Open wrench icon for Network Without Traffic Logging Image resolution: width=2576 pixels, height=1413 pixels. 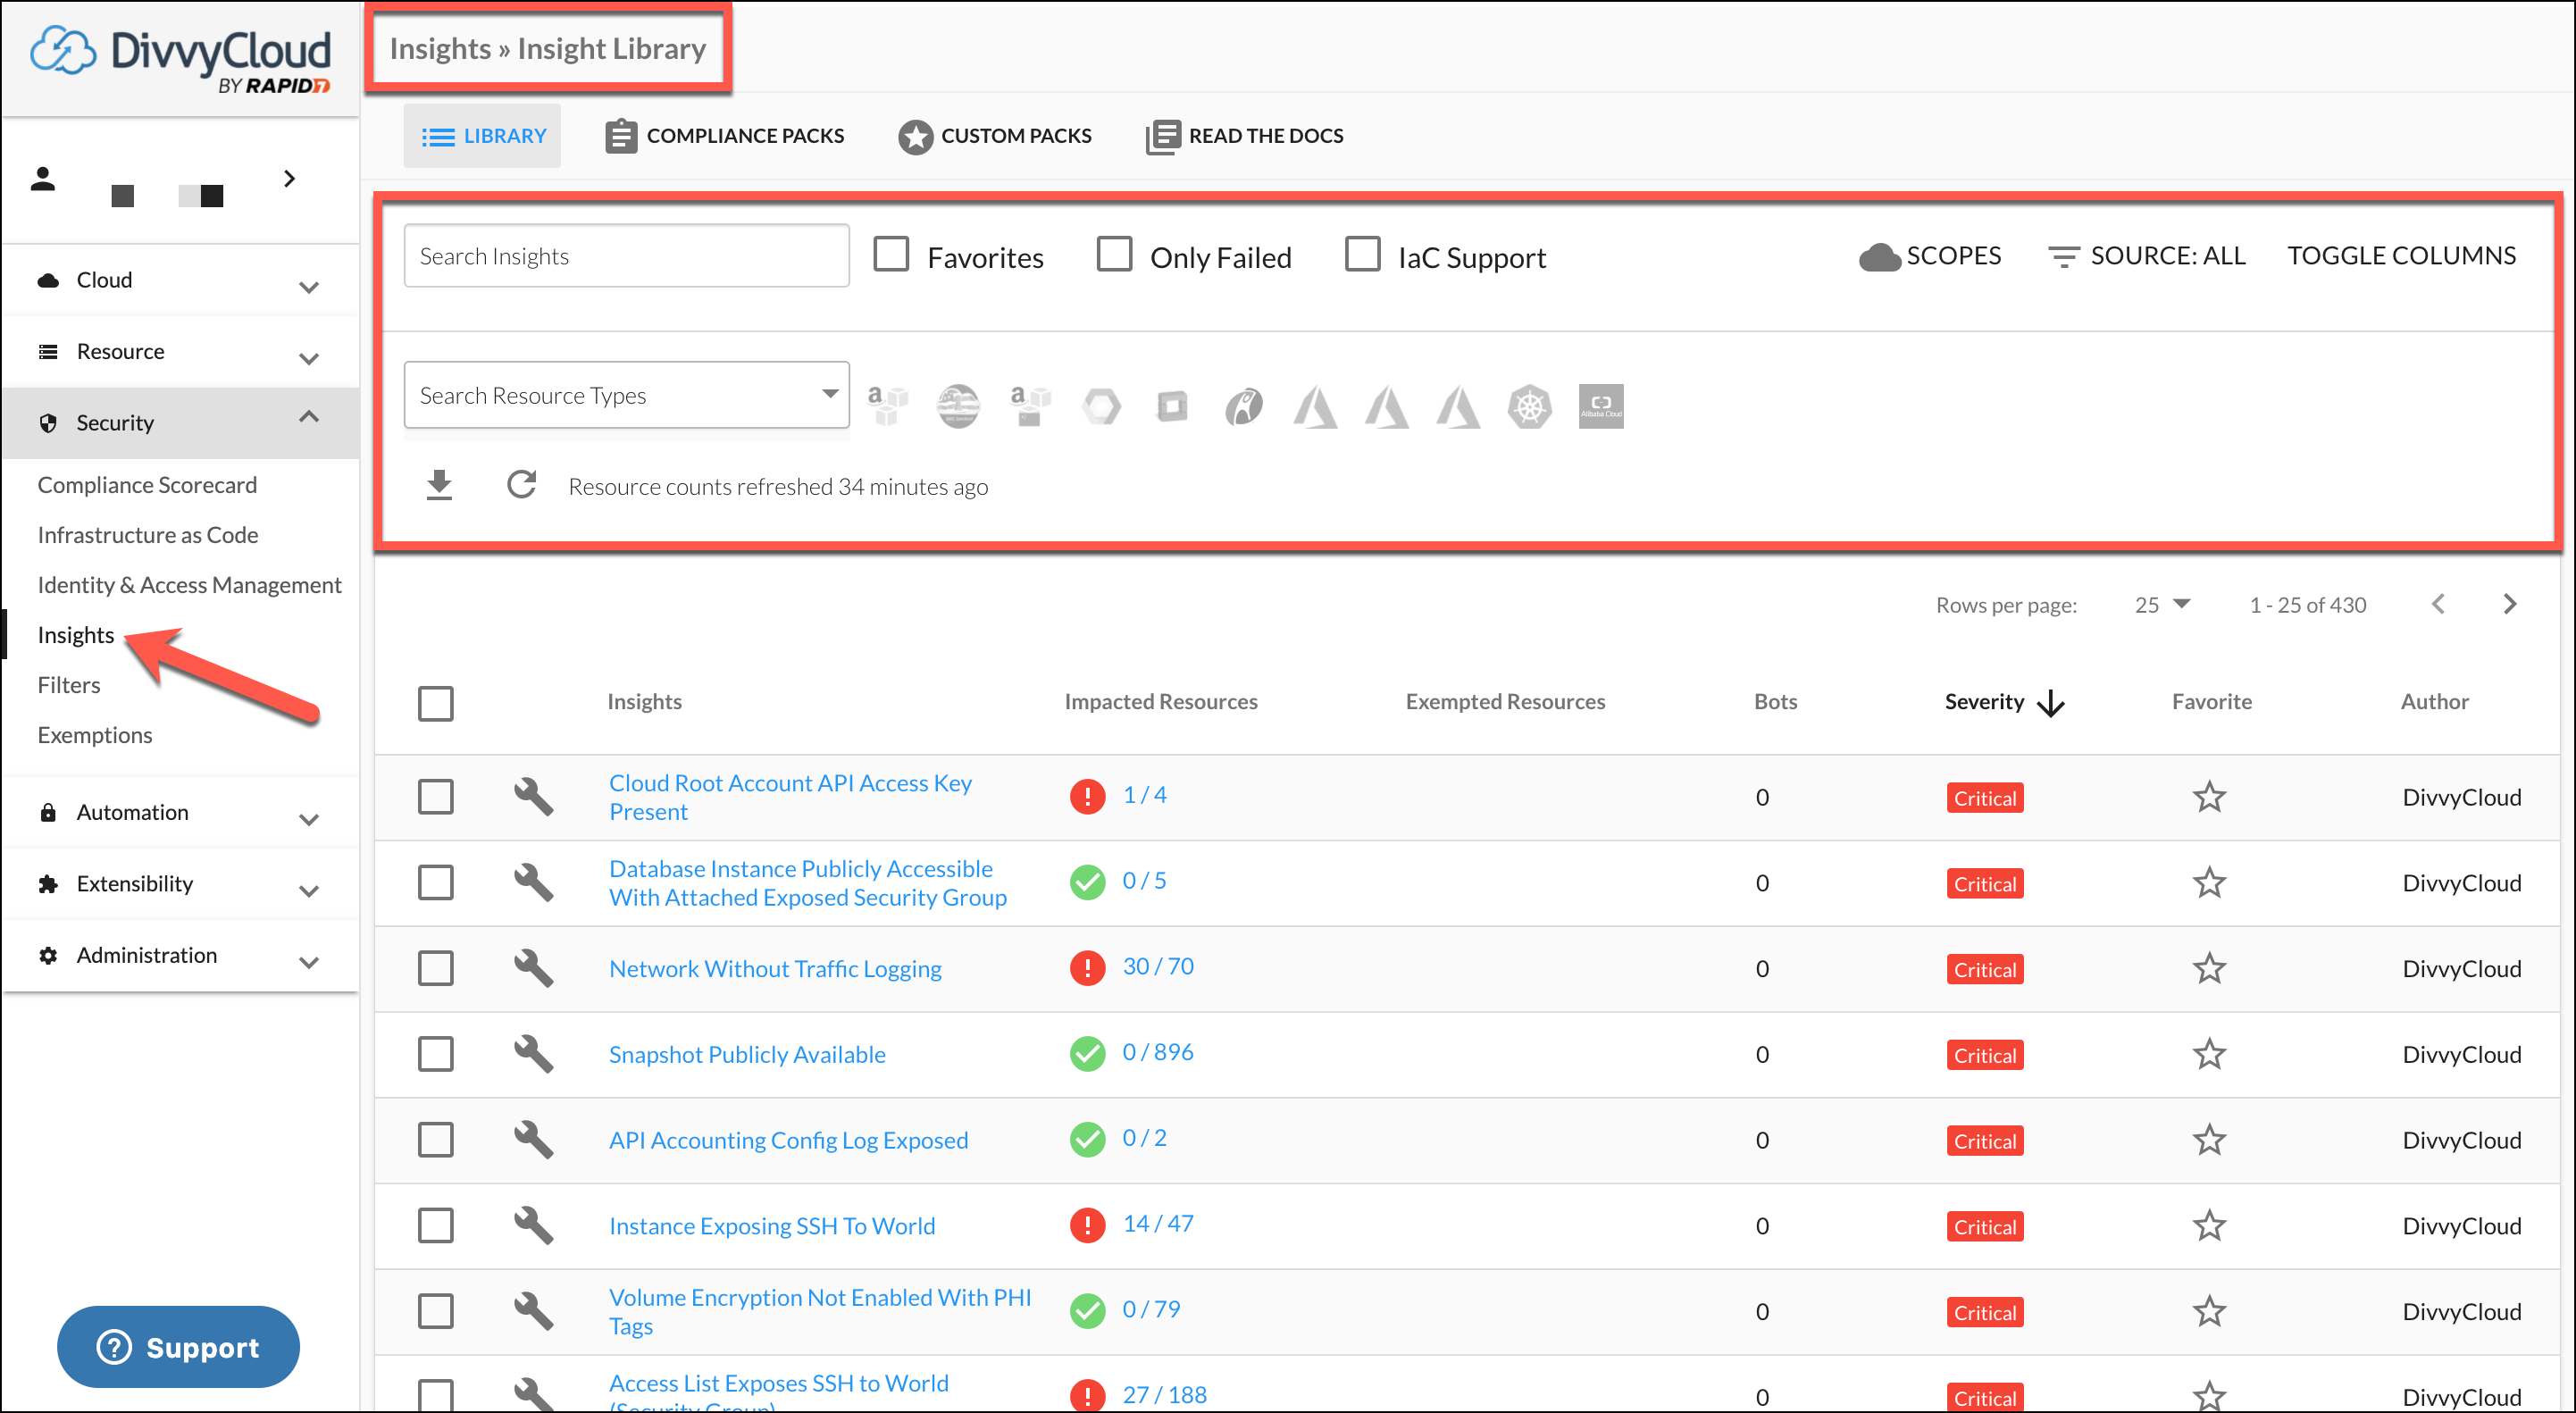coord(533,968)
